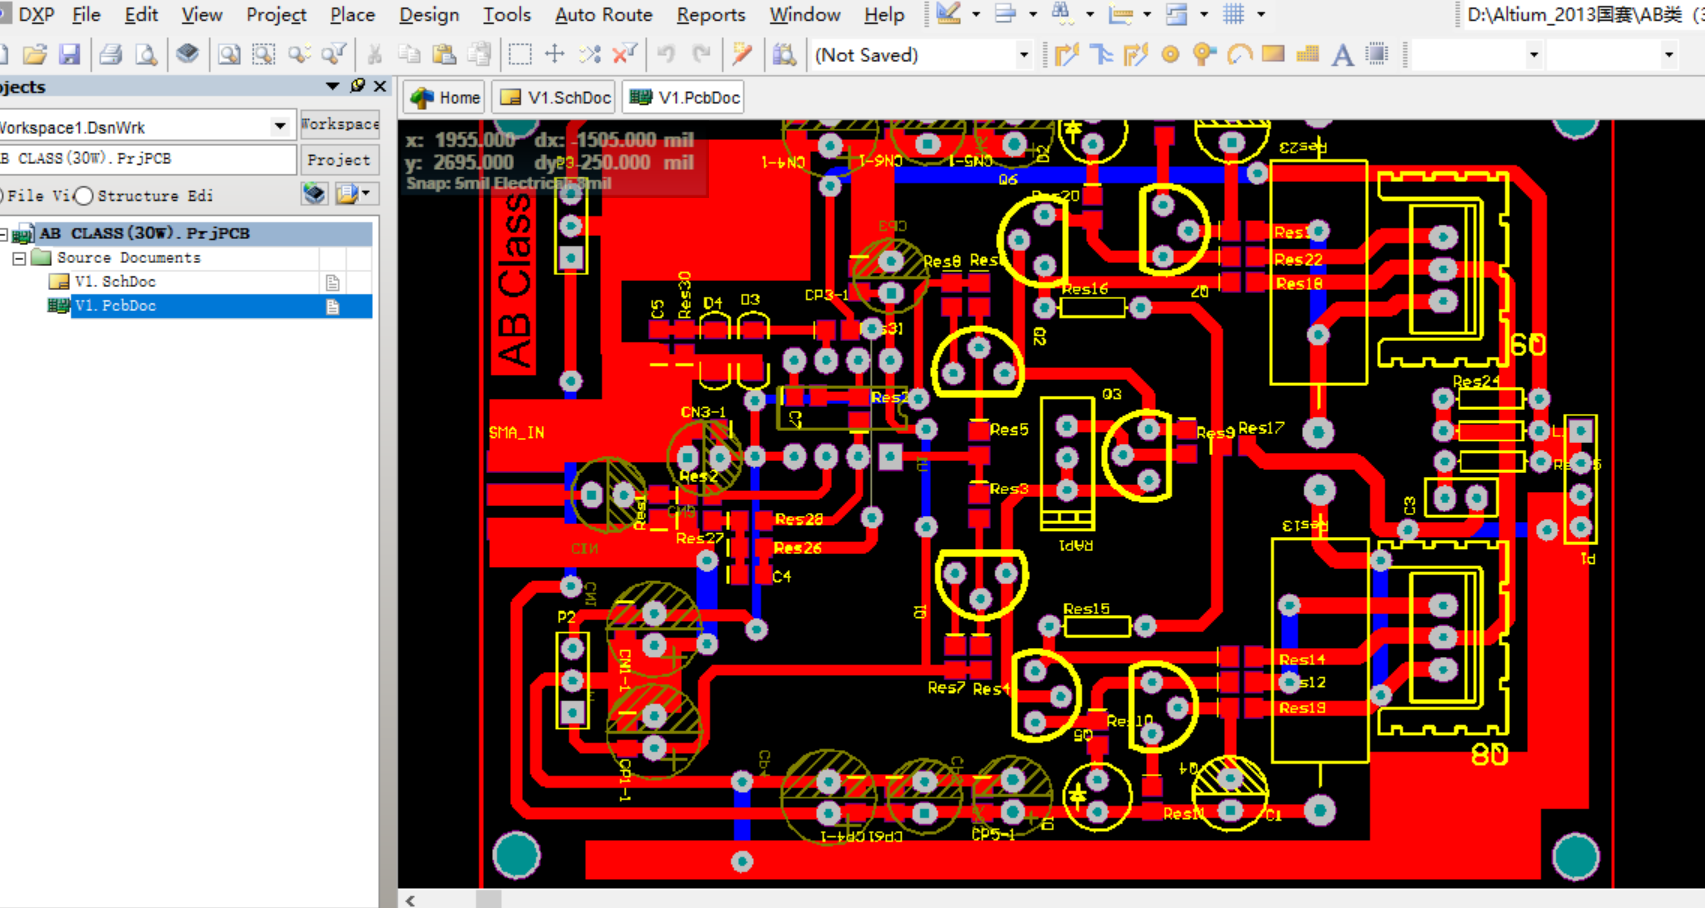The width and height of the screenshot is (1705, 908).
Task: Open the Reports menu
Action: (710, 15)
